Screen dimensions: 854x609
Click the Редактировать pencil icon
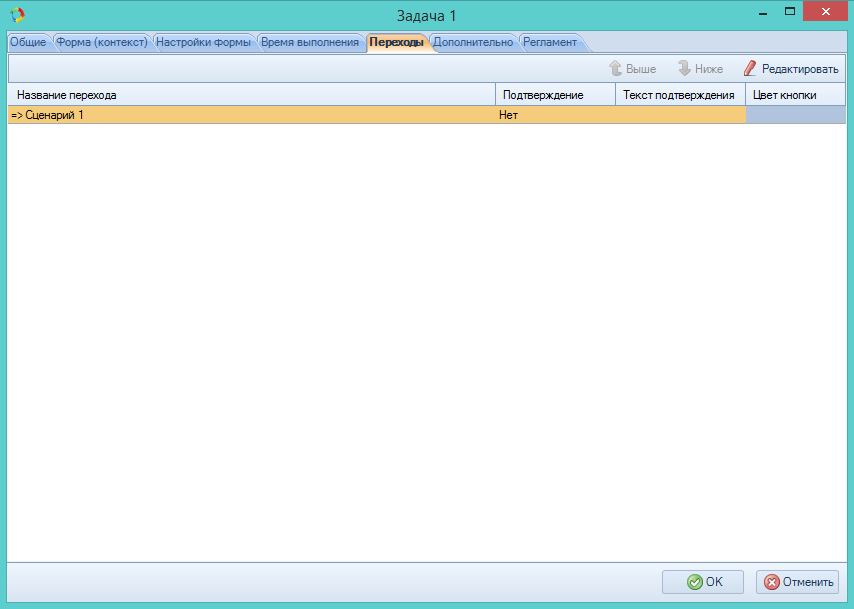coord(750,69)
